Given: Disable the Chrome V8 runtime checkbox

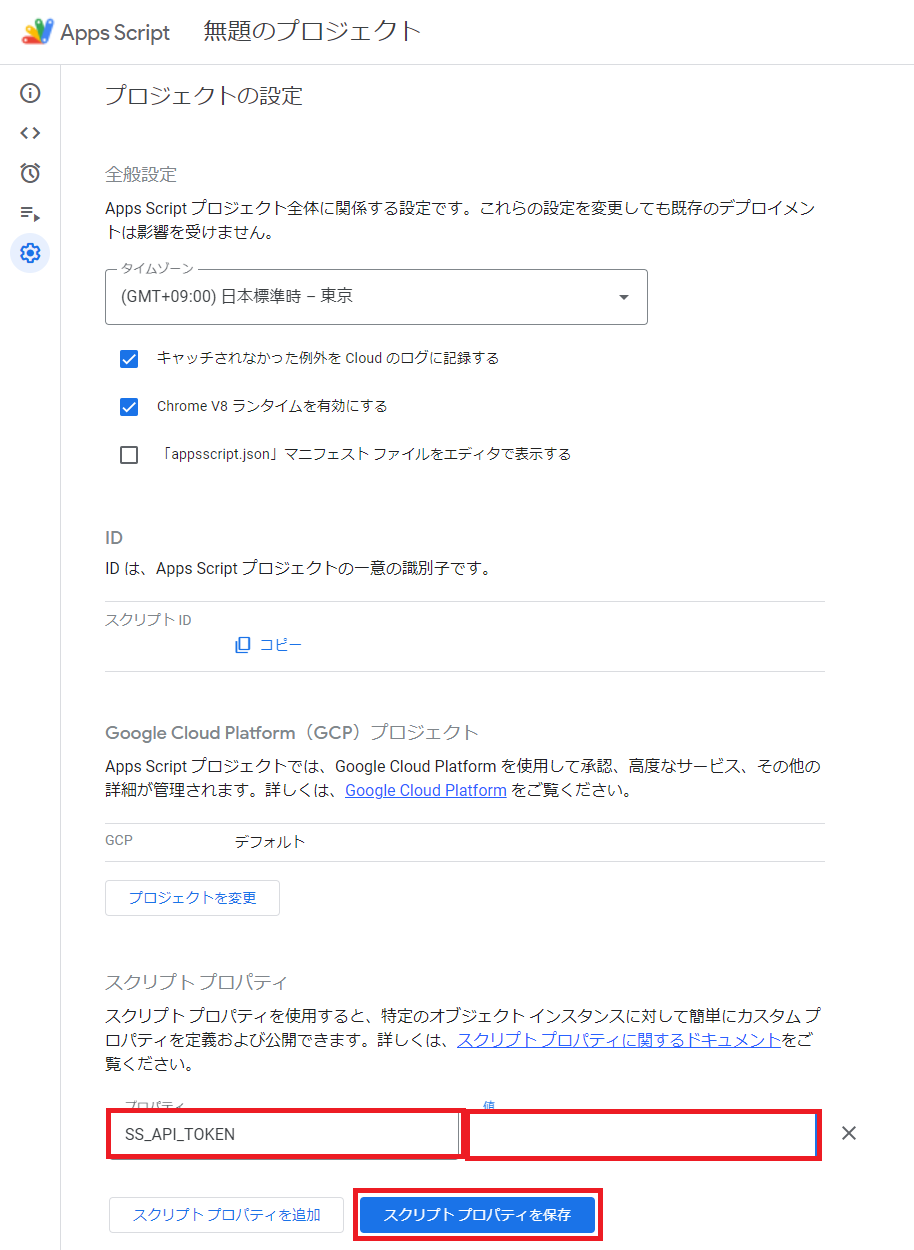Looking at the screenshot, I should click(x=129, y=406).
